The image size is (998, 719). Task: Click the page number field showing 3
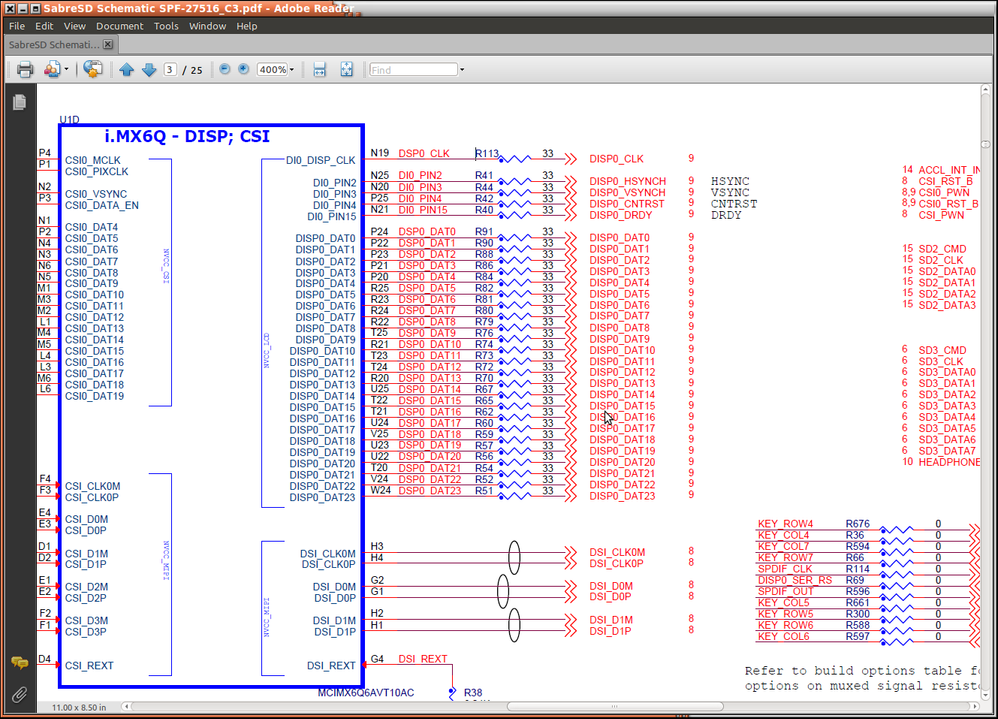[169, 69]
